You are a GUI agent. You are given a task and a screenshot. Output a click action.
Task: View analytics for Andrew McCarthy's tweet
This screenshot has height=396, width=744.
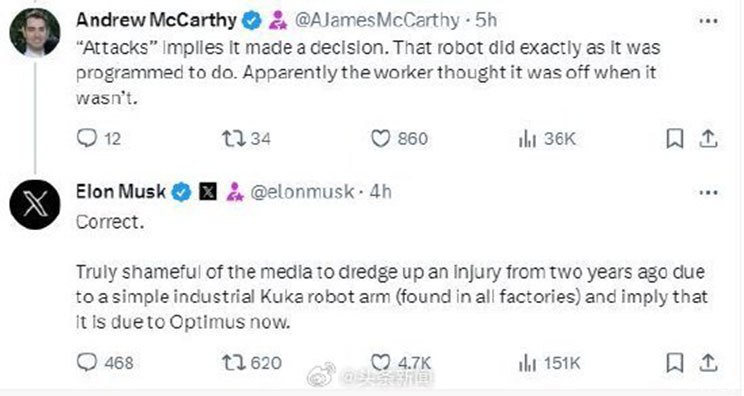click(x=547, y=139)
